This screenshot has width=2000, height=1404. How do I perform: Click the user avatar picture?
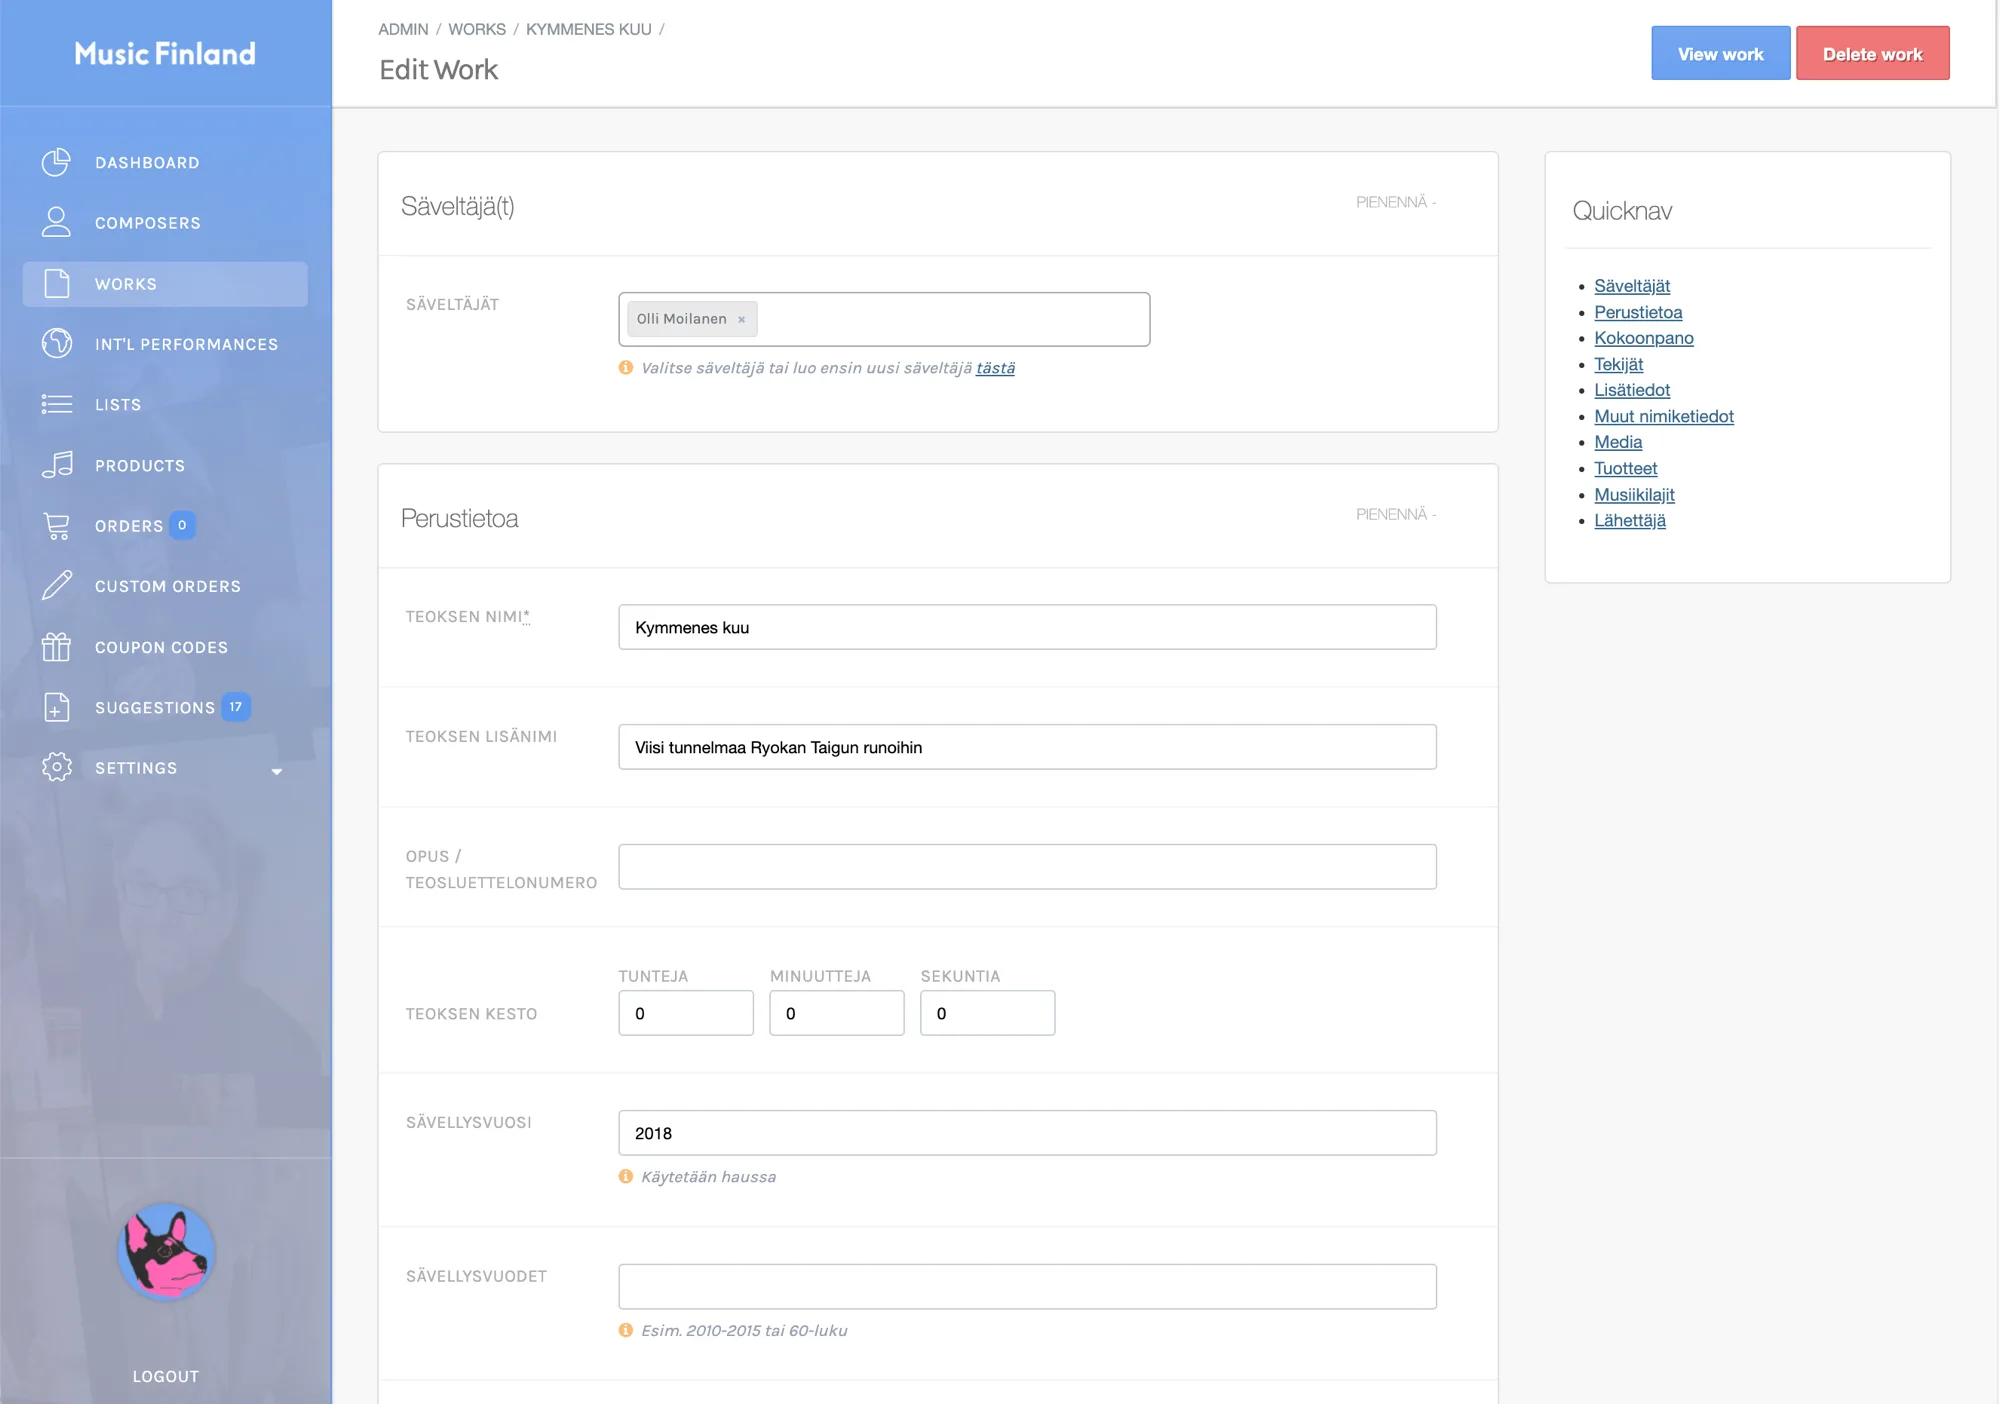(166, 1252)
